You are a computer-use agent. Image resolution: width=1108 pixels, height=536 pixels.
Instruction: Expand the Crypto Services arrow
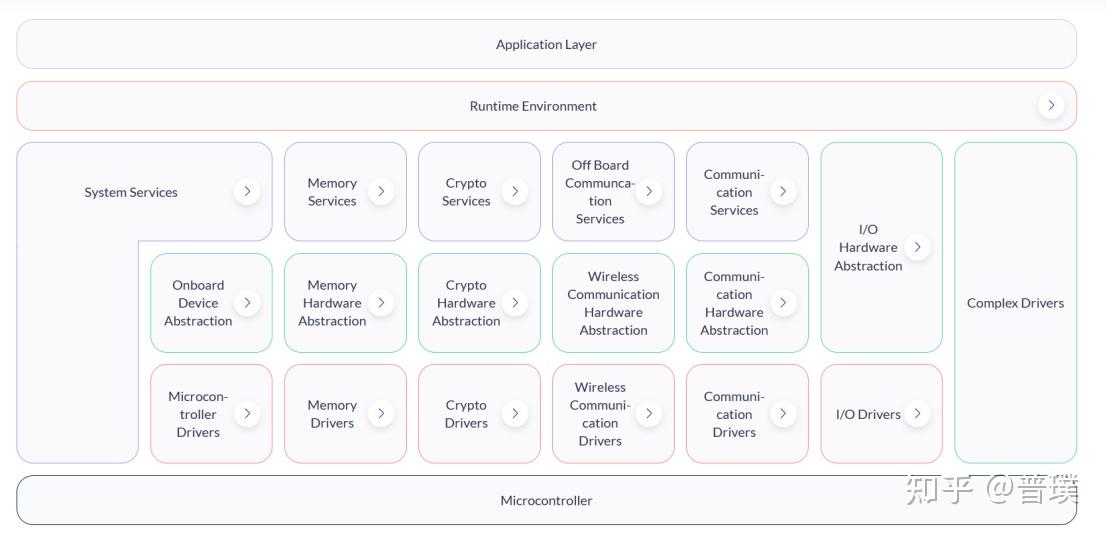pos(515,191)
